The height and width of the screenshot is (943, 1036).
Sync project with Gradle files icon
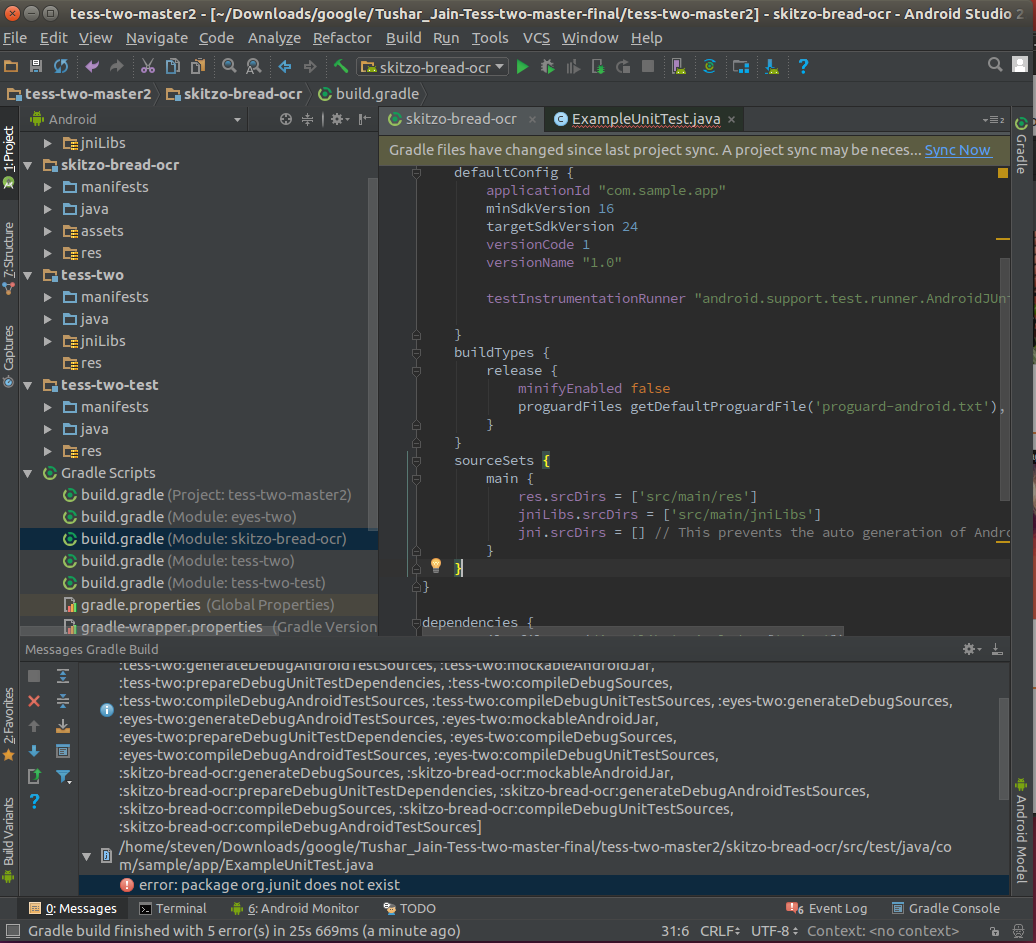click(710, 66)
